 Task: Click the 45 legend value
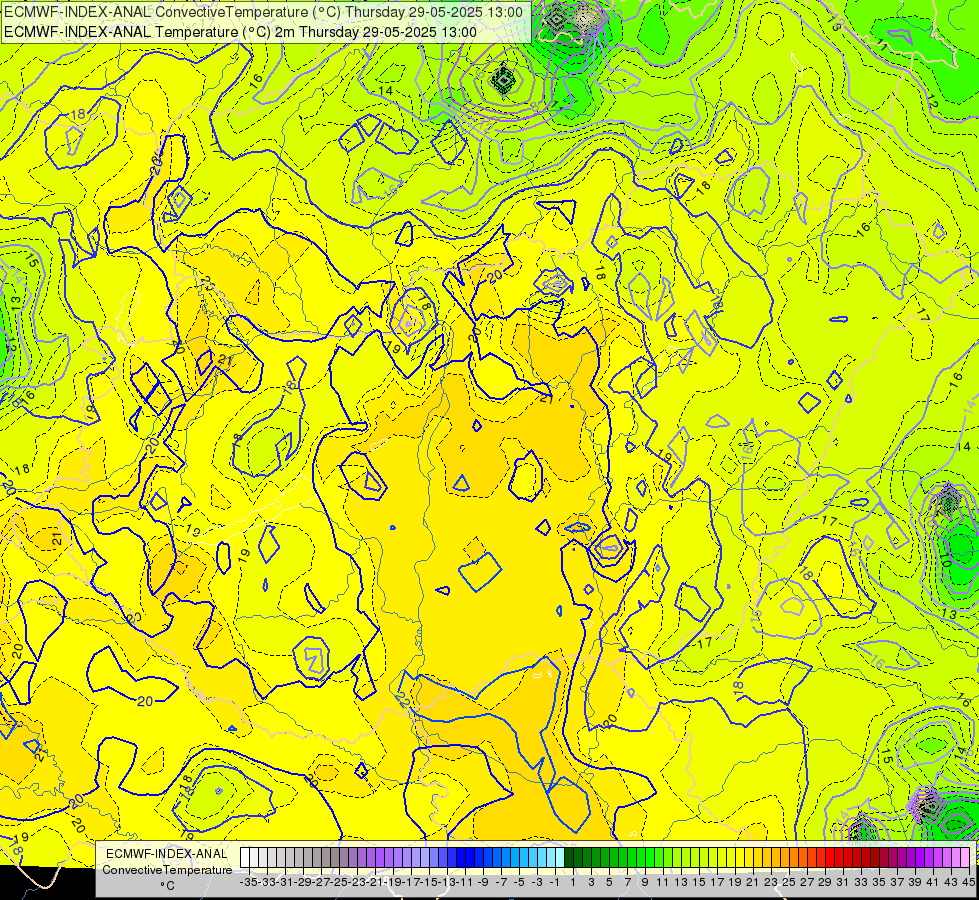point(968,882)
